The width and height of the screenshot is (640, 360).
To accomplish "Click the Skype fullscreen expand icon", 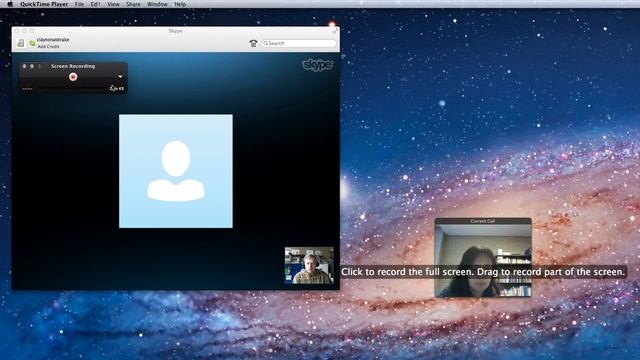I will coord(335,31).
